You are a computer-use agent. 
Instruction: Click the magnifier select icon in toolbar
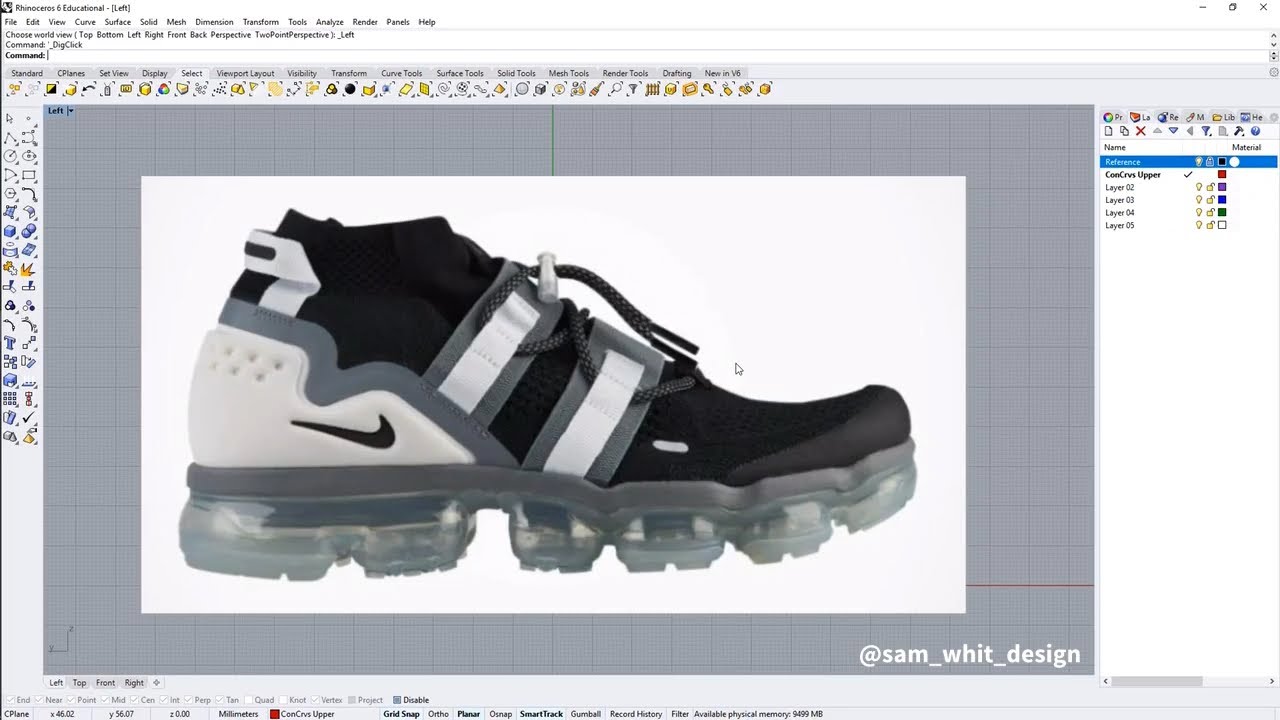click(616, 89)
